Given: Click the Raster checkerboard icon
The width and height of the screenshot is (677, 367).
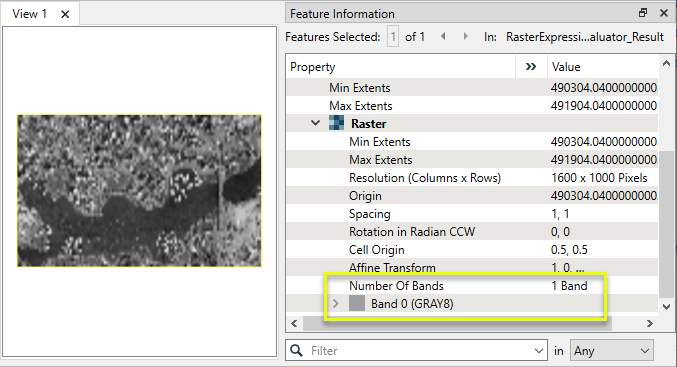Looking at the screenshot, I should 337,123.
